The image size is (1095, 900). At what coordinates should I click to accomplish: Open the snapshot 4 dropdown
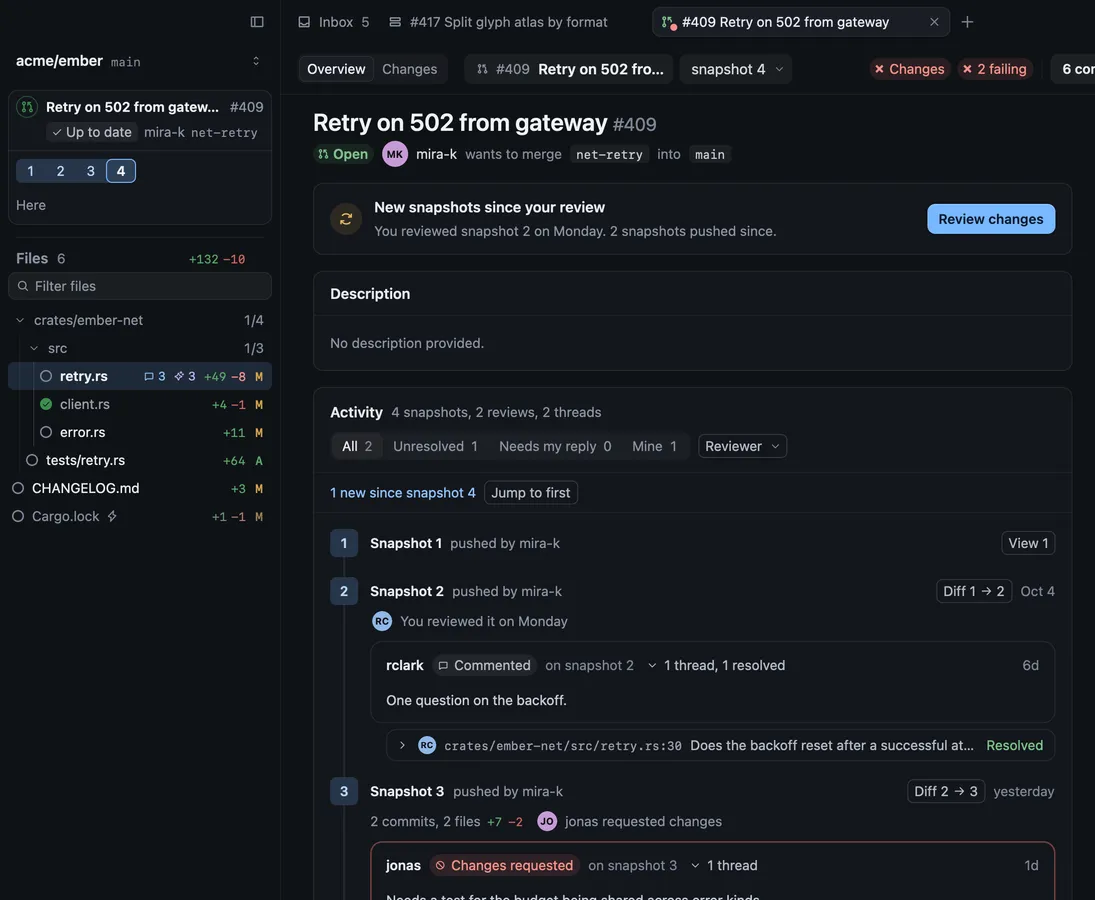735,69
